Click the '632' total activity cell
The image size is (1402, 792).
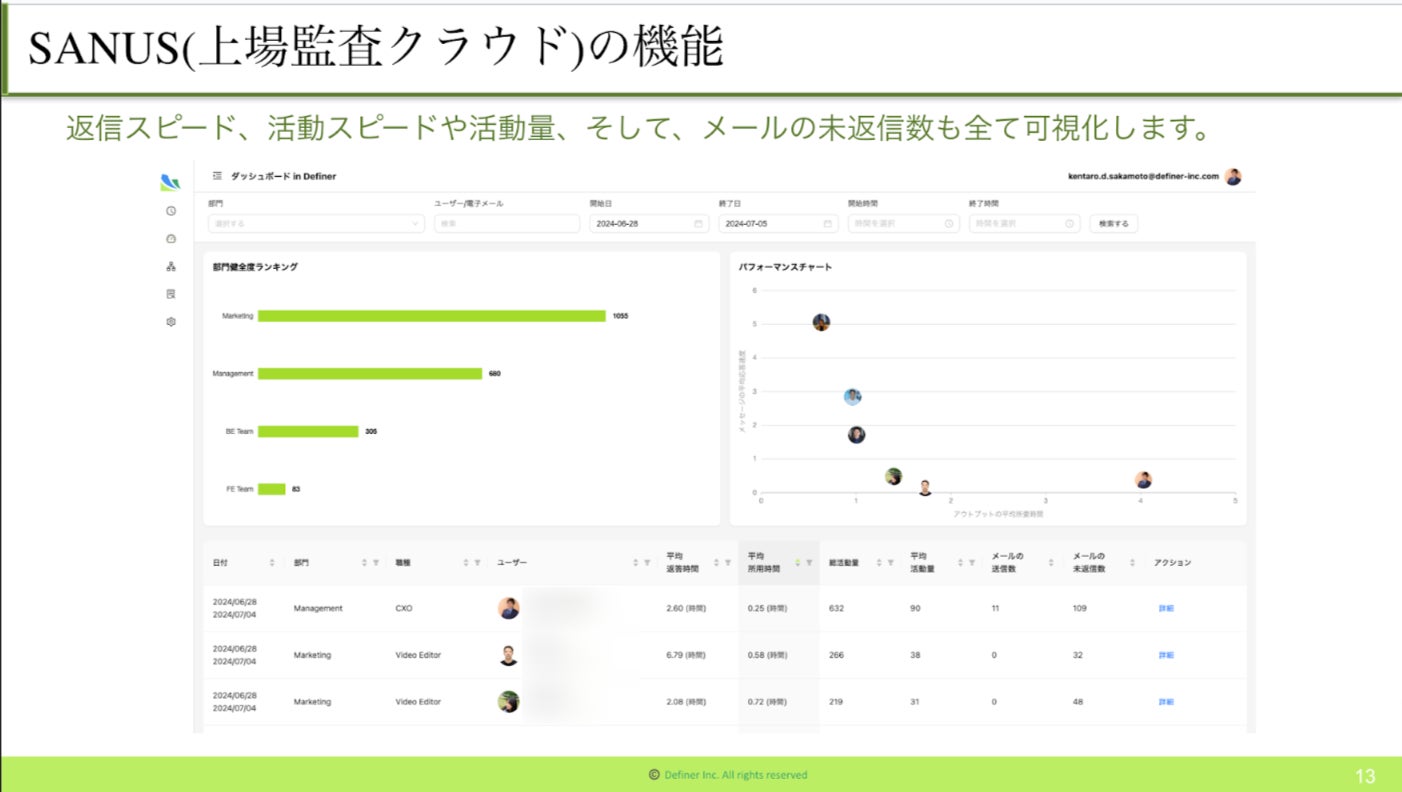pos(837,608)
